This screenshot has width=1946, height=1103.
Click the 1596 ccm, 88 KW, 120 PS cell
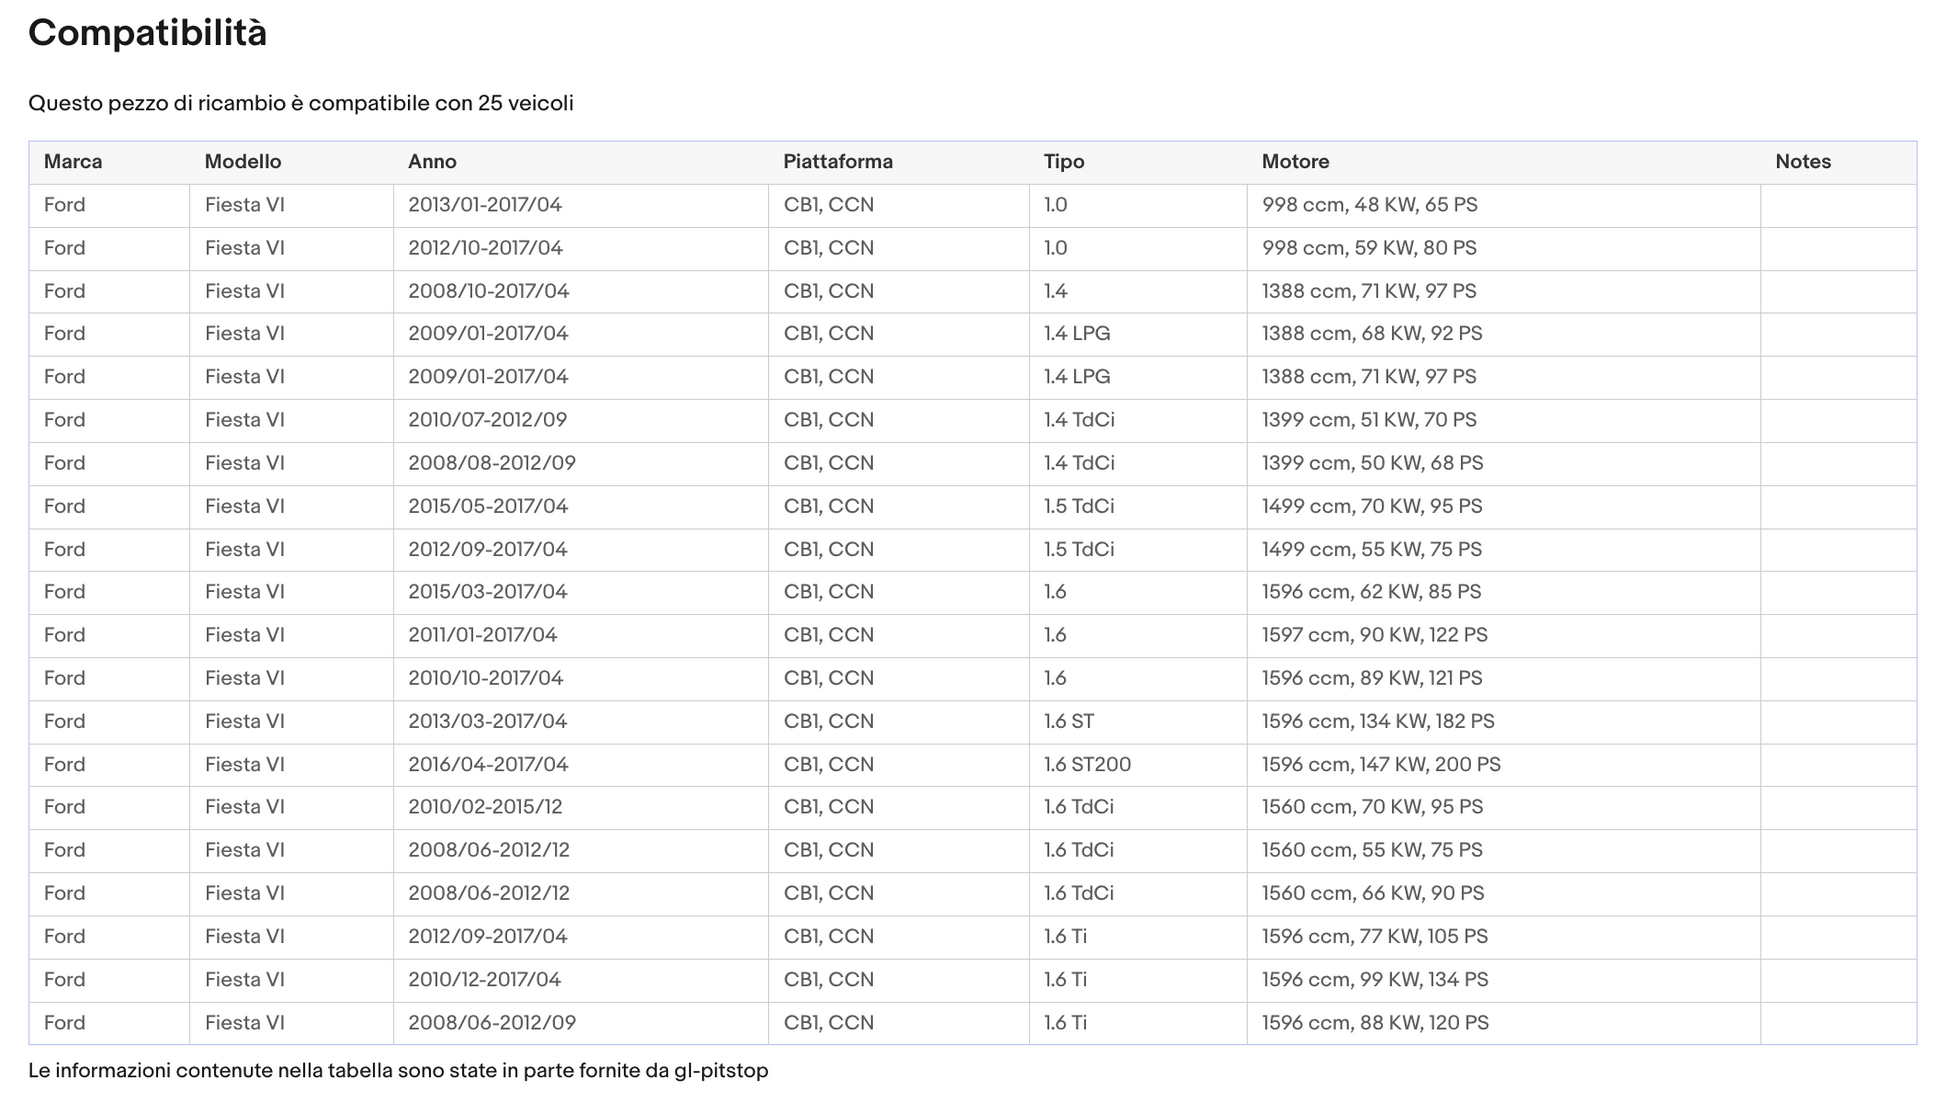pyautogui.click(x=1375, y=1023)
